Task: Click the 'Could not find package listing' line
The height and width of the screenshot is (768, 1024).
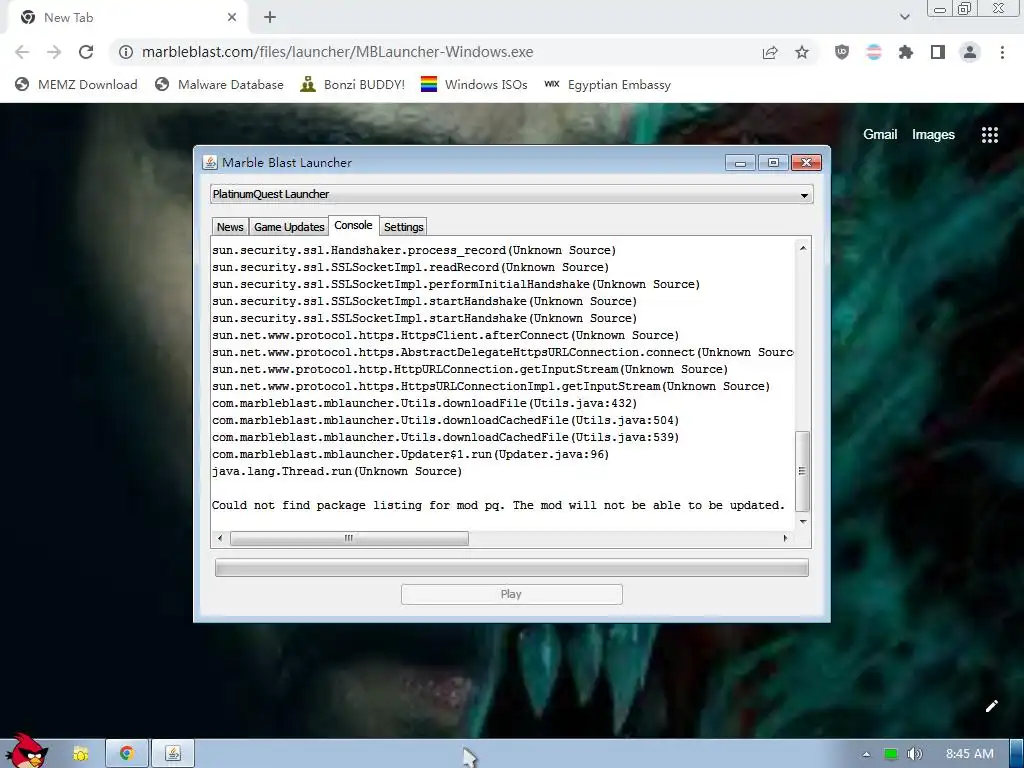Action: (498, 505)
